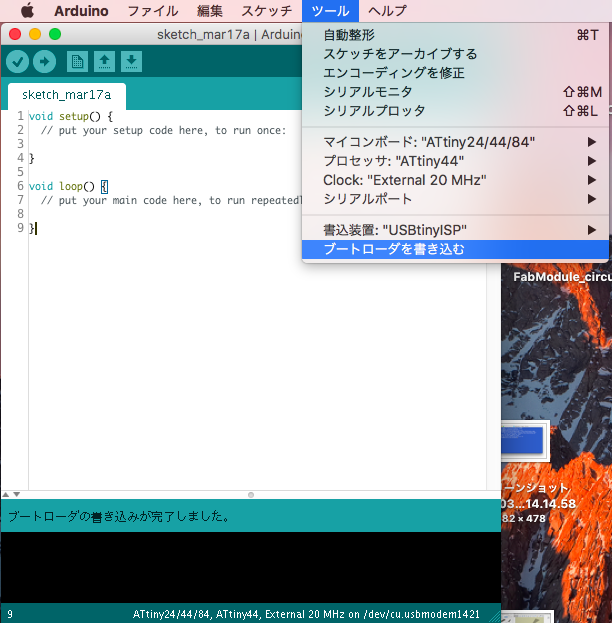Screen dimensions: 612x623
Task: Click the blue screenshot thumbnail on desktop
Action: coord(523,440)
